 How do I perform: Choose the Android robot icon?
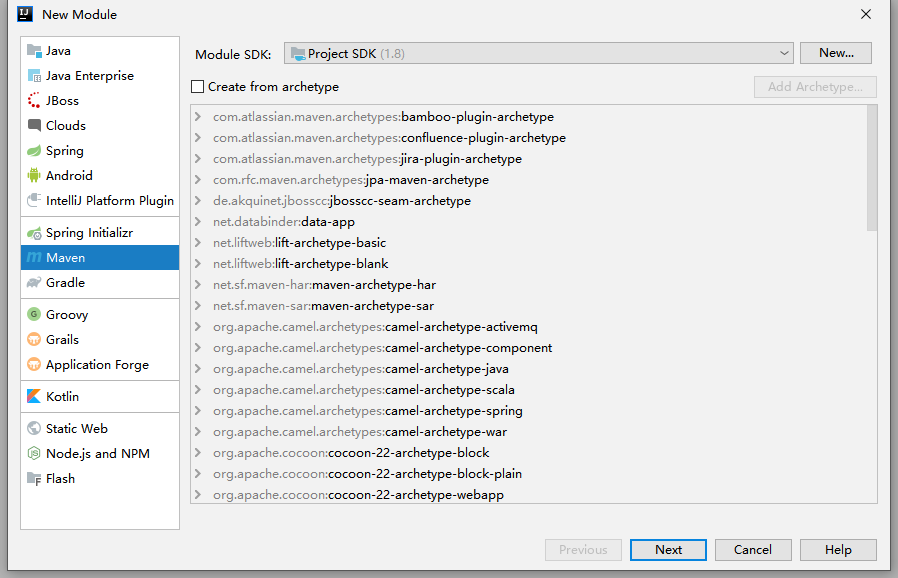point(34,175)
